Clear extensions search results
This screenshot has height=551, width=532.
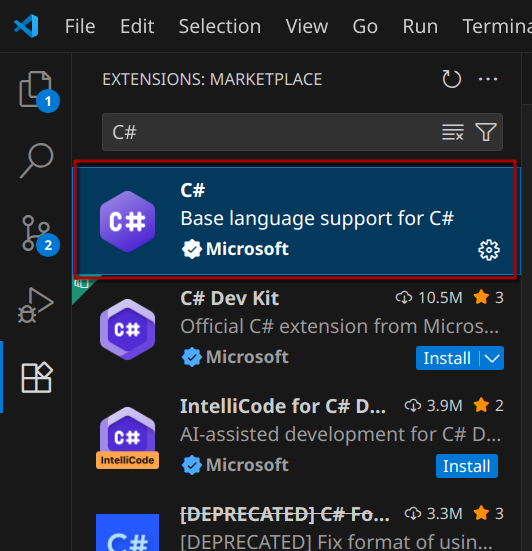[453, 132]
